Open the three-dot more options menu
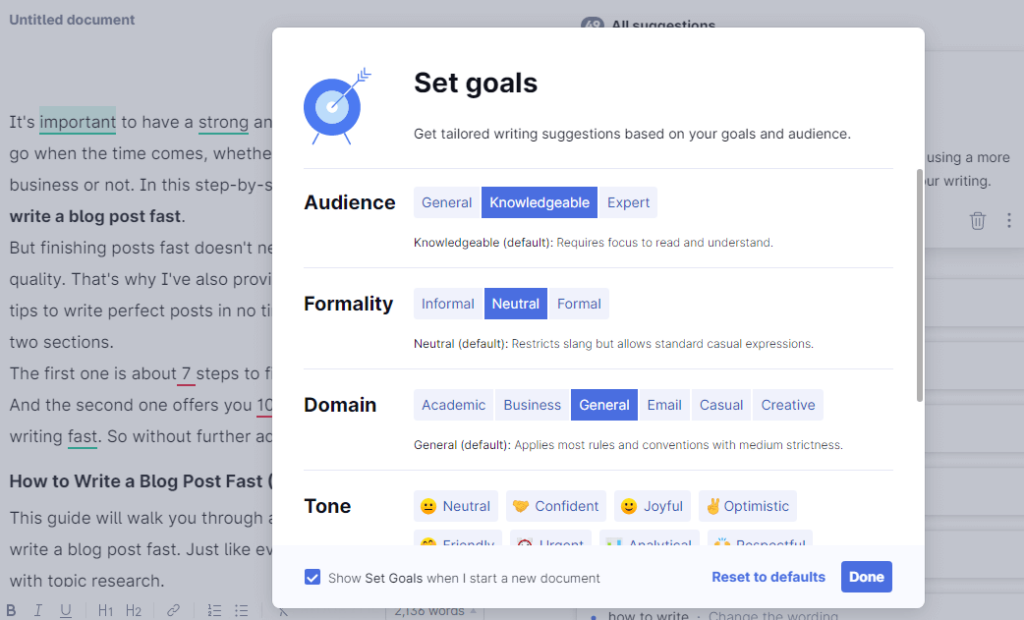Image resolution: width=1024 pixels, height=620 pixels. click(1009, 221)
